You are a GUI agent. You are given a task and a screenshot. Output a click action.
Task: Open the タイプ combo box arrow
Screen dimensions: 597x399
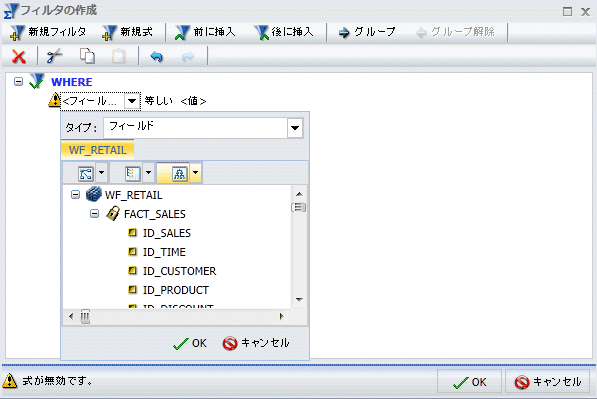click(295, 128)
